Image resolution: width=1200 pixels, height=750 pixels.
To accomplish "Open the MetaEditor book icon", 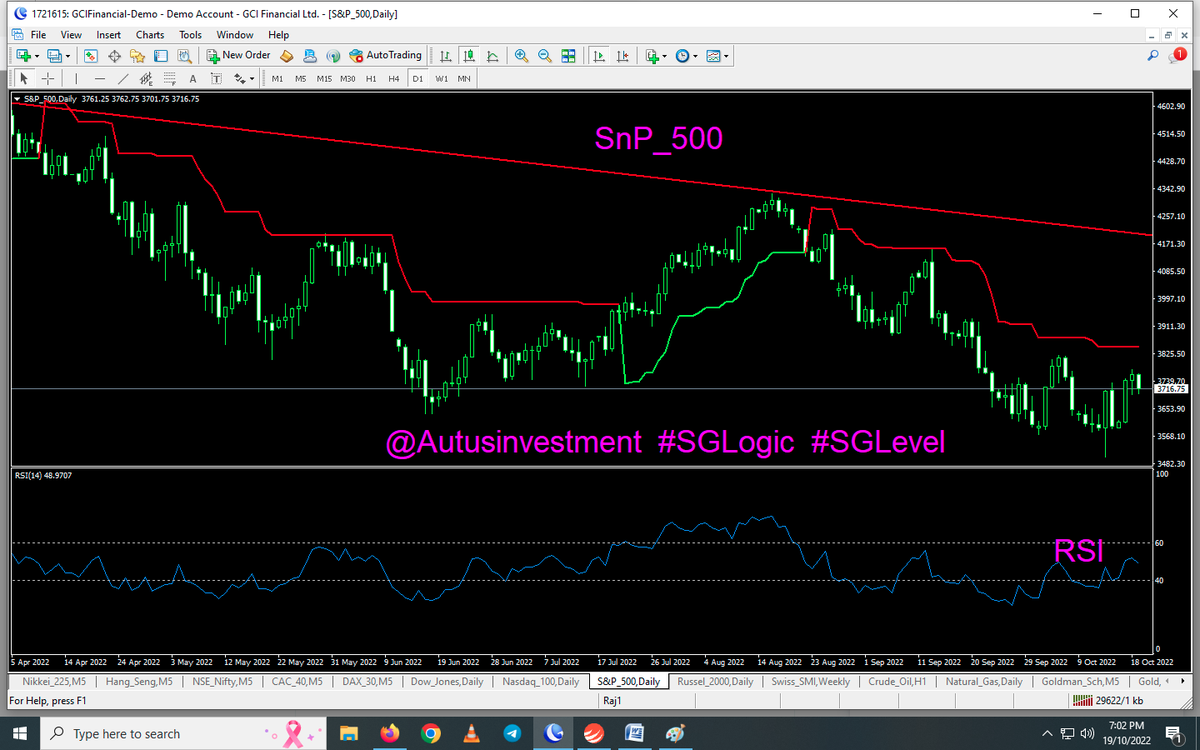I will (286, 56).
